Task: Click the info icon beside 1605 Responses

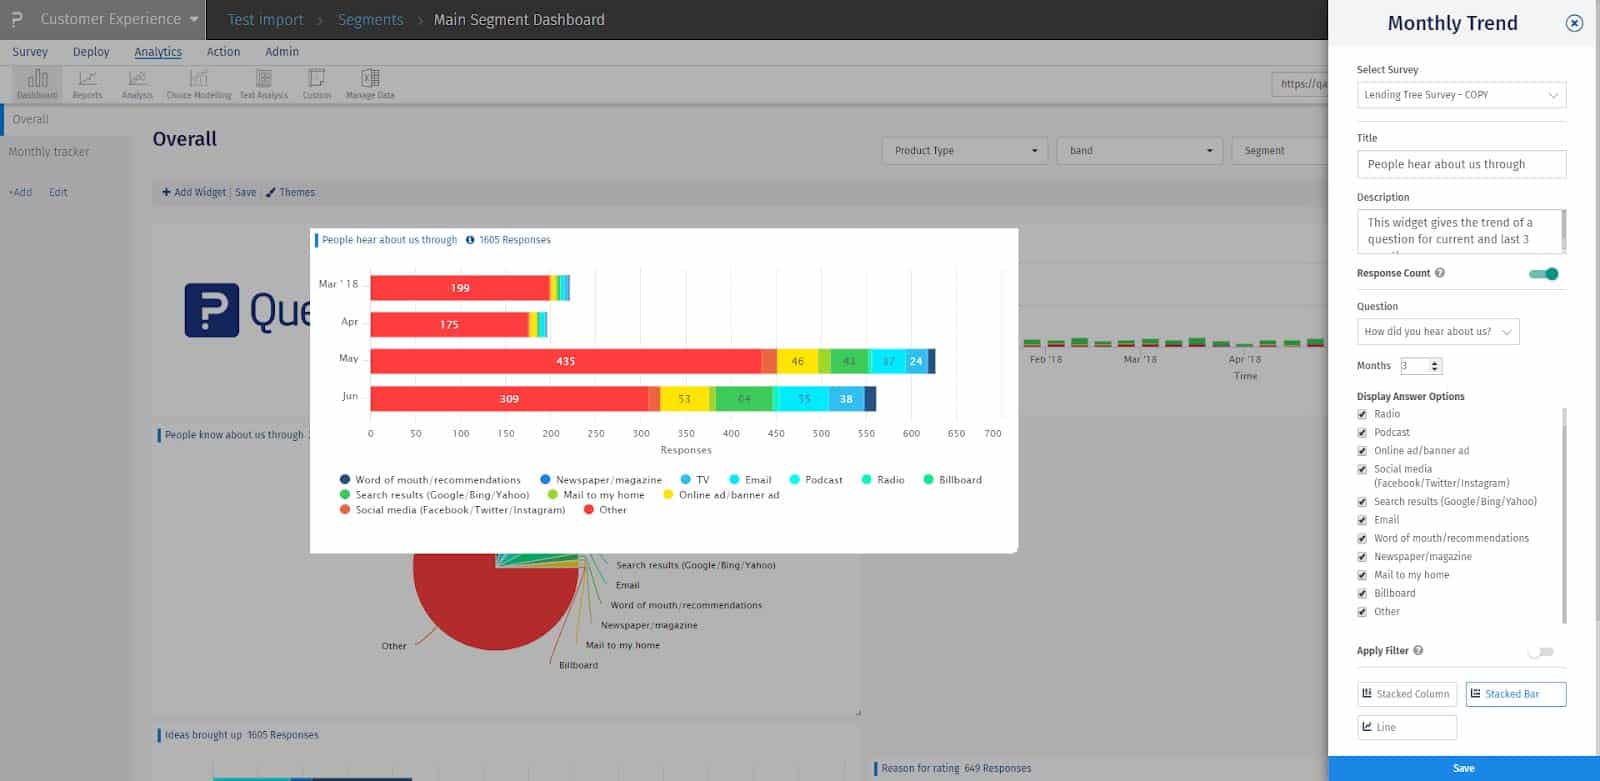Action: click(x=470, y=240)
